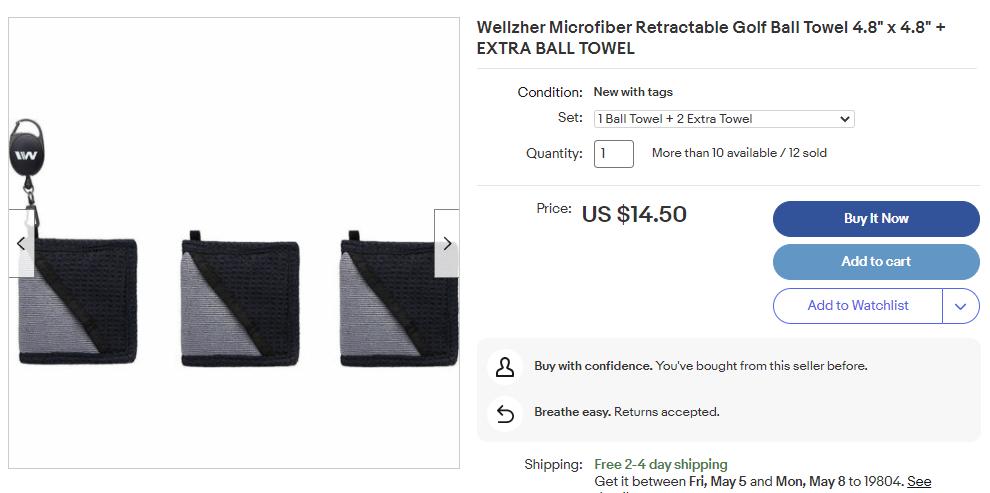The width and height of the screenshot is (990, 493).
Task: Show the next product image
Action: click(447, 243)
